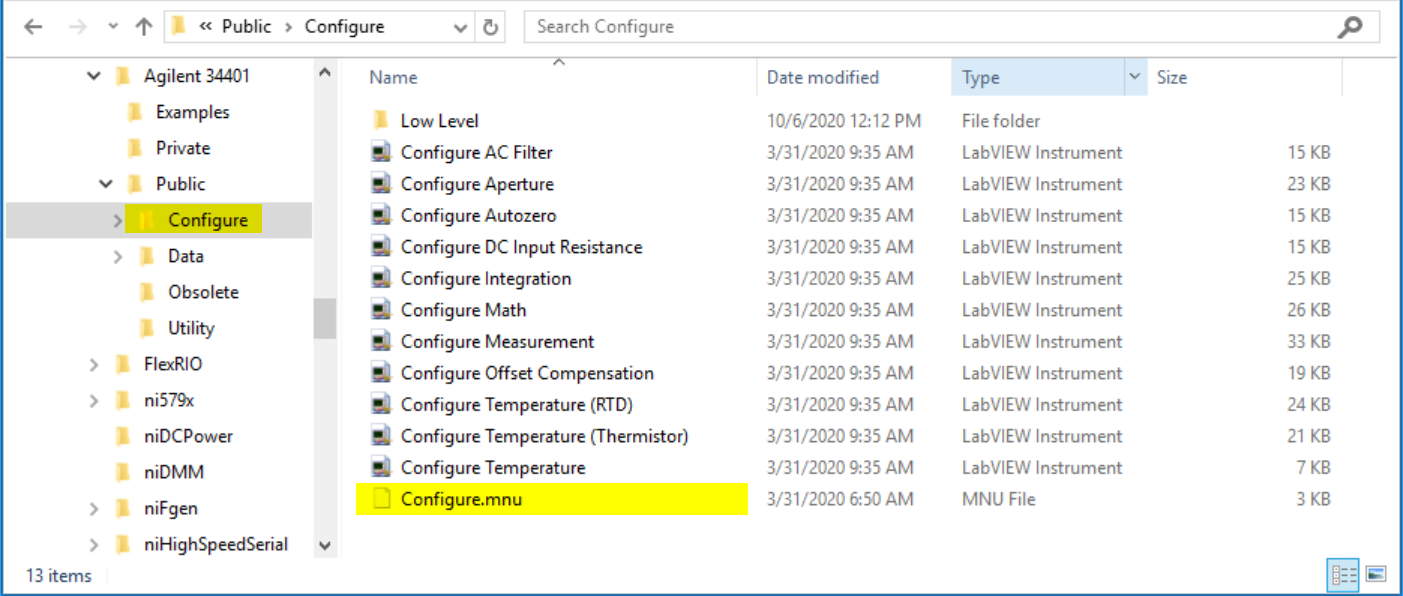Click the Configure Temperature (Thermistor) VI icon
The height and width of the screenshot is (596, 1403).
381,436
